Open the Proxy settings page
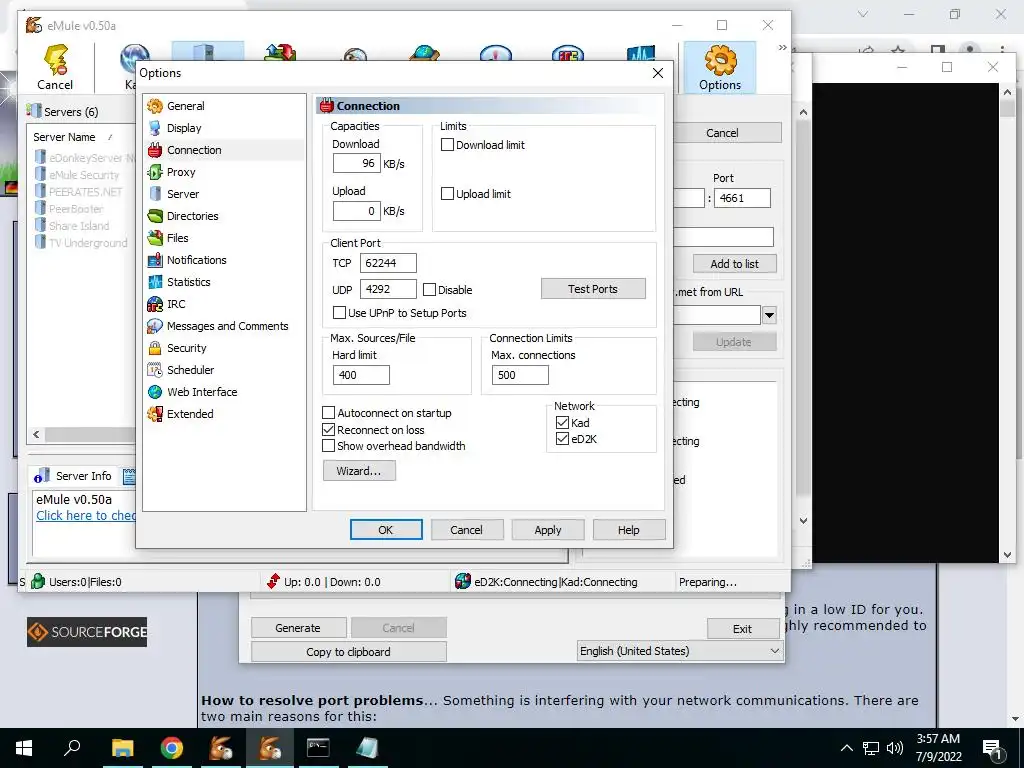 point(181,172)
